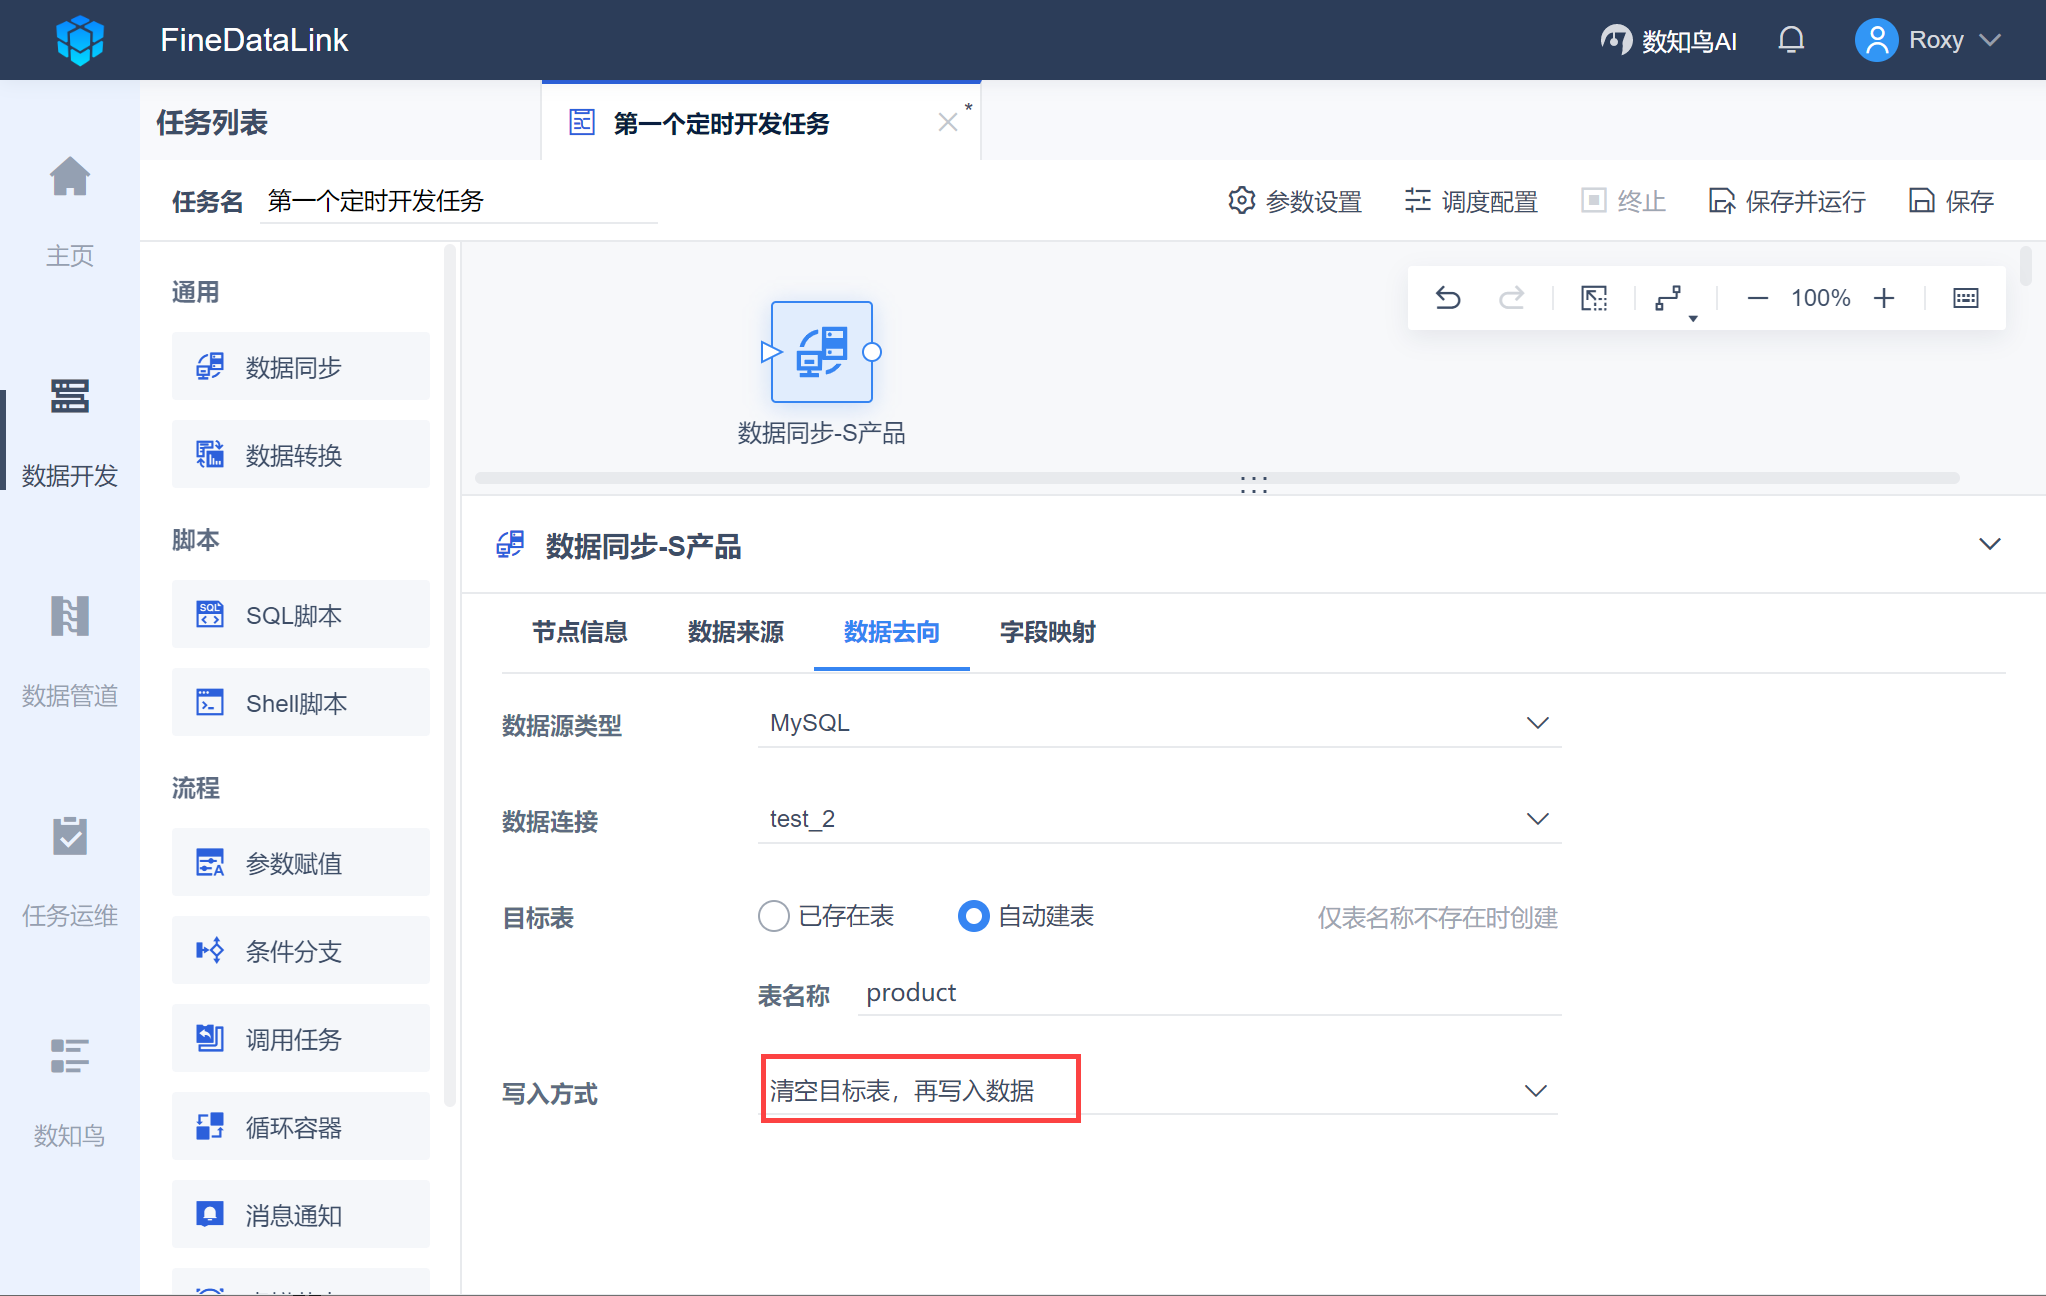Screen dimensions: 2046x1296
Task: Click the zoom-out minus icon
Action: click(x=1757, y=298)
